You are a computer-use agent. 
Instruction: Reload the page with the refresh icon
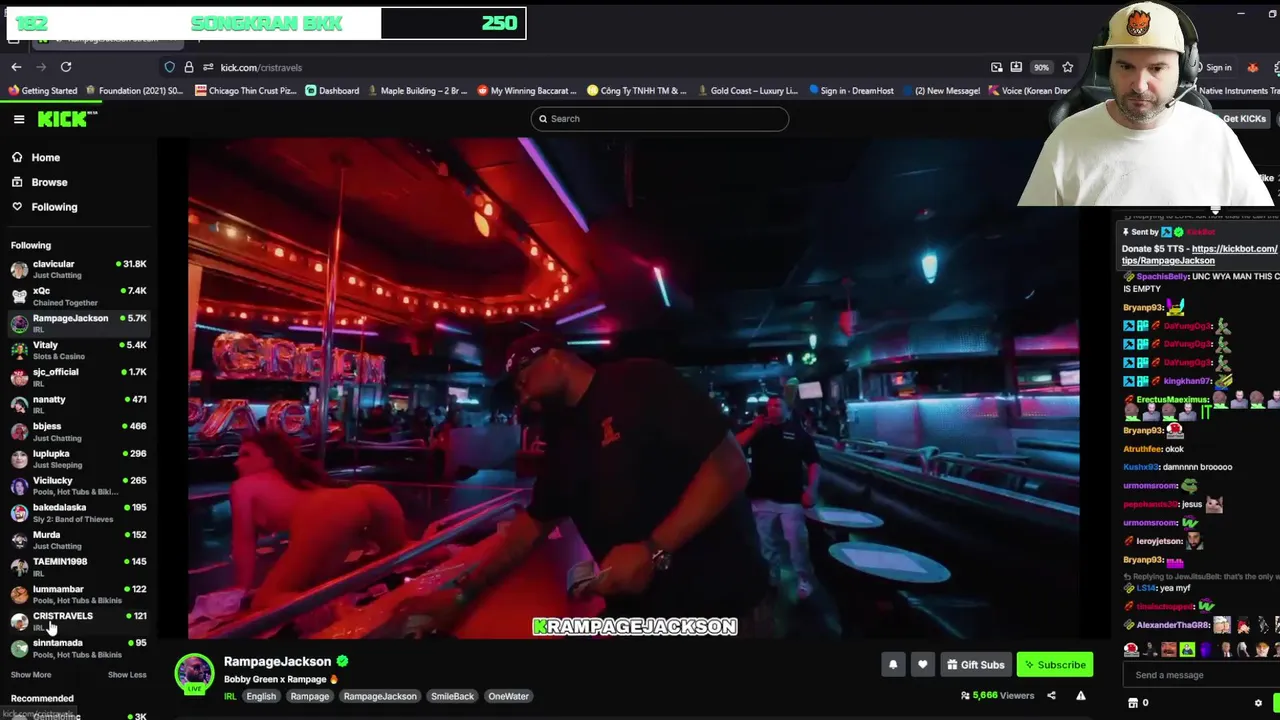pos(66,67)
